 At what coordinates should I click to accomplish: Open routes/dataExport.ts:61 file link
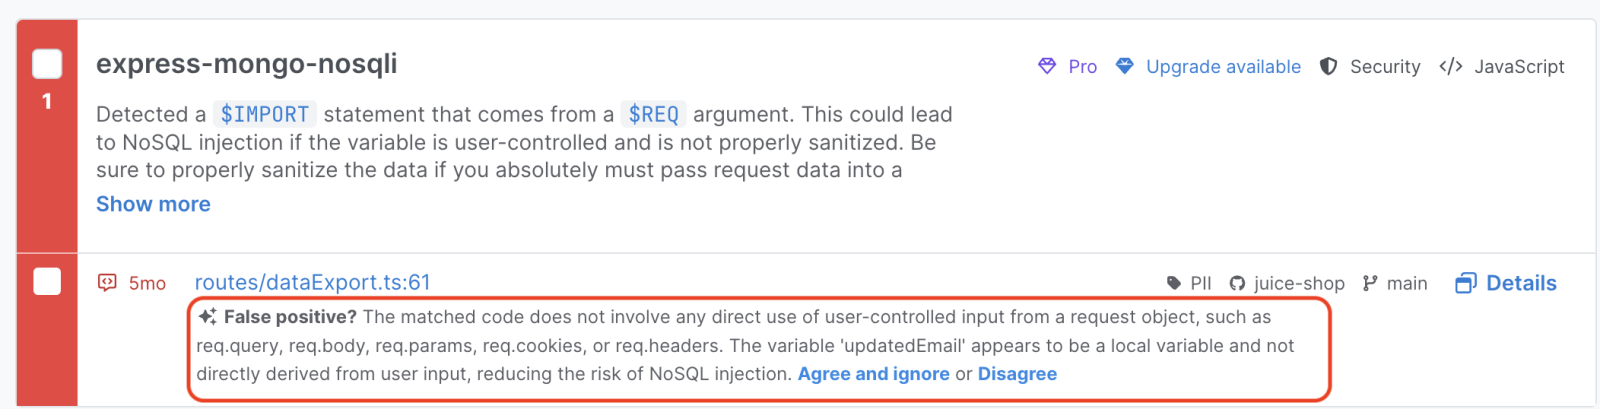(x=312, y=283)
